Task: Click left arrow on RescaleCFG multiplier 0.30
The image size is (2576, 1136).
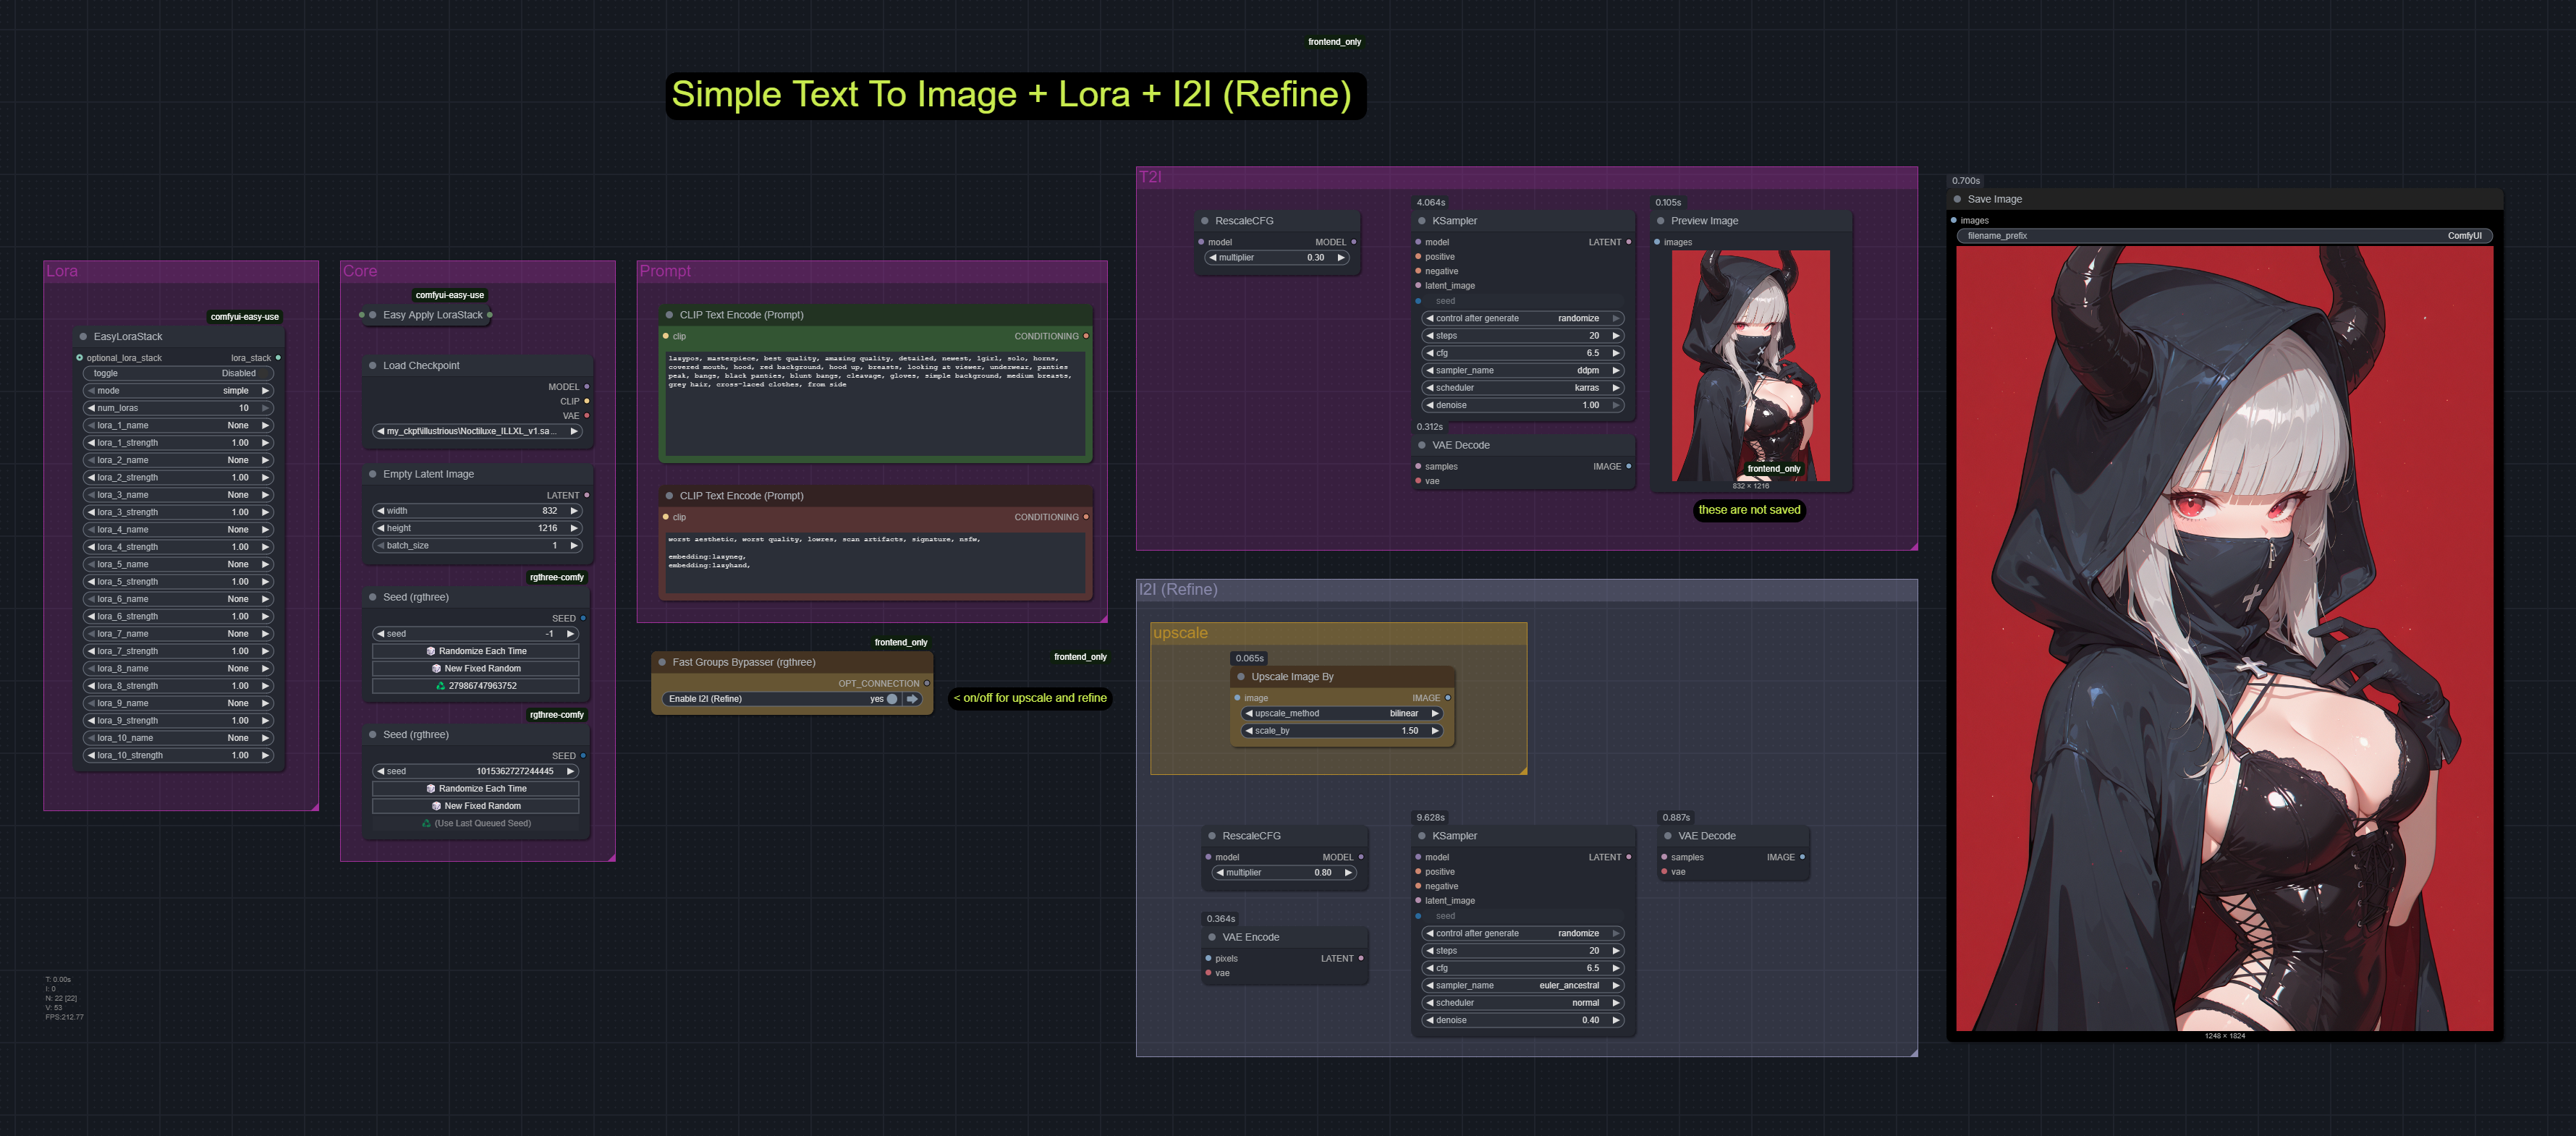Action: tap(1213, 258)
